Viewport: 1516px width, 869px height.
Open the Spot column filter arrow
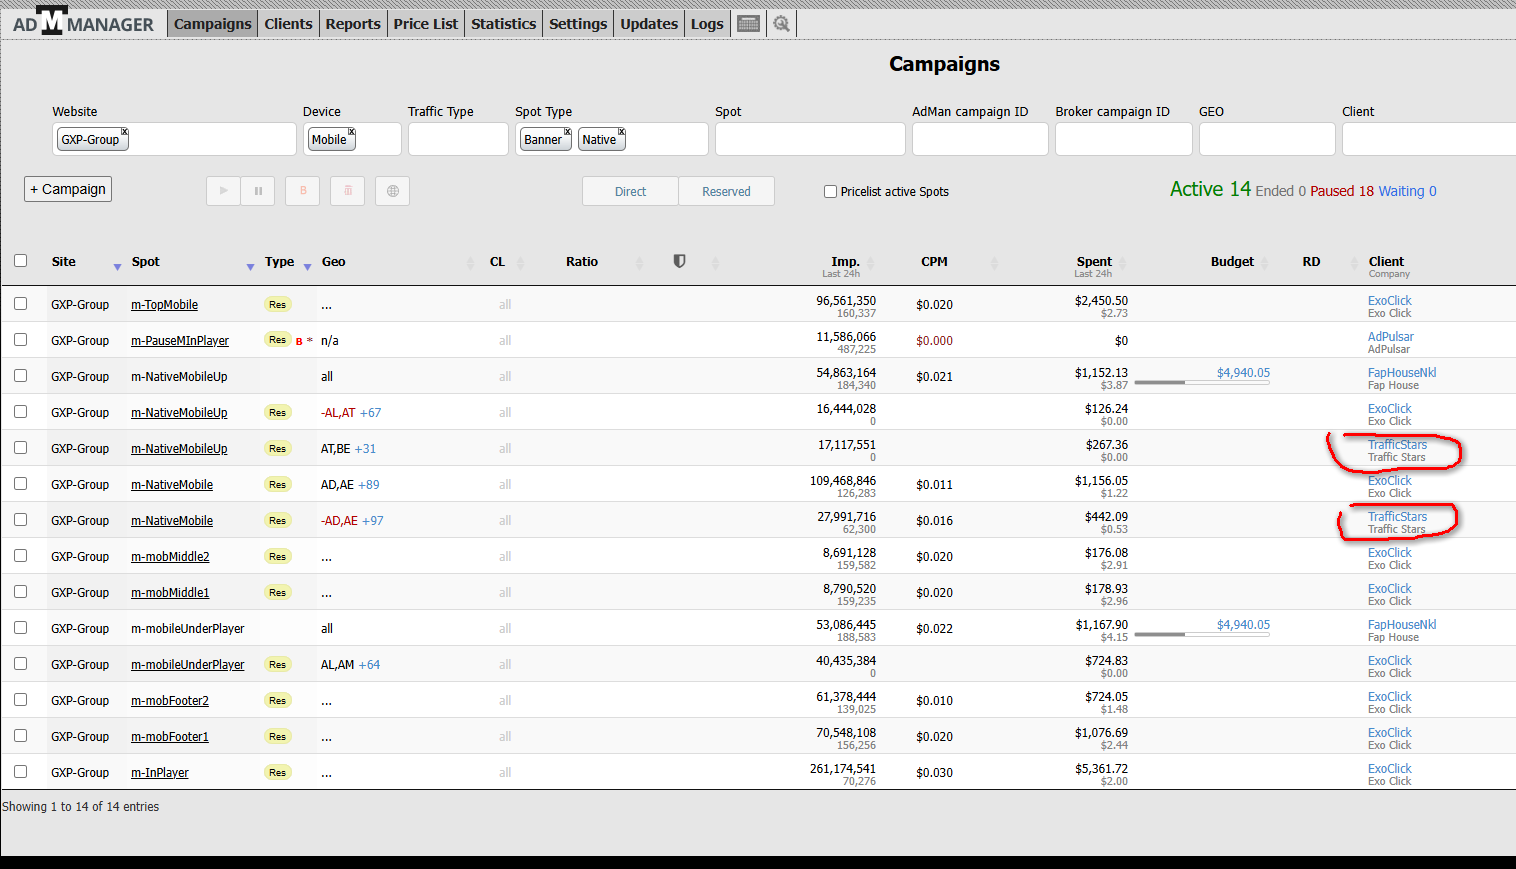pos(250,267)
